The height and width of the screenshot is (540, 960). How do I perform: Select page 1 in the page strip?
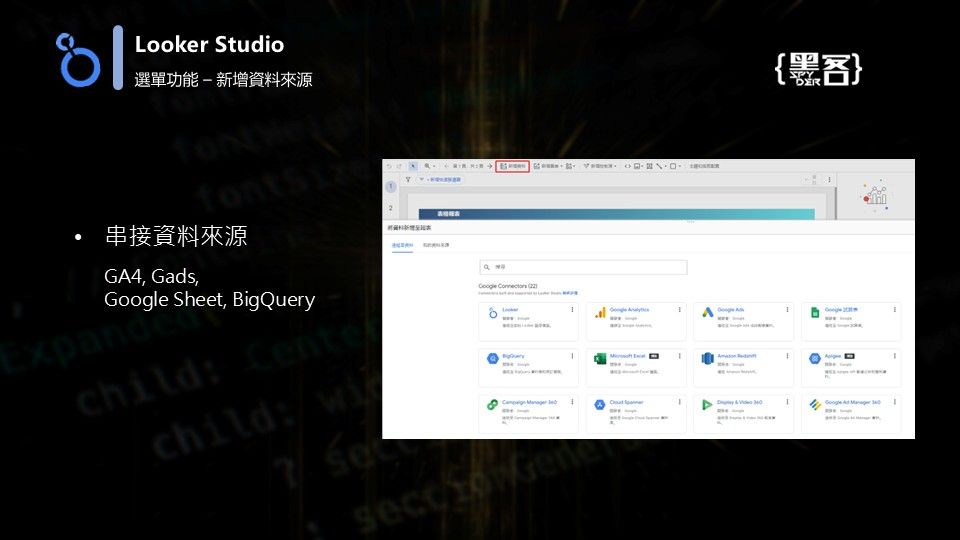[x=391, y=186]
